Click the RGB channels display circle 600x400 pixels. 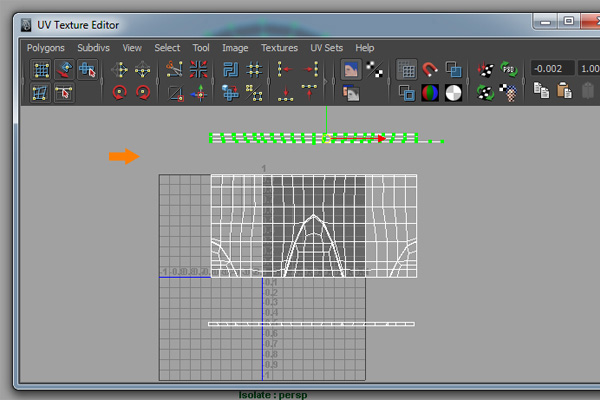(x=431, y=93)
